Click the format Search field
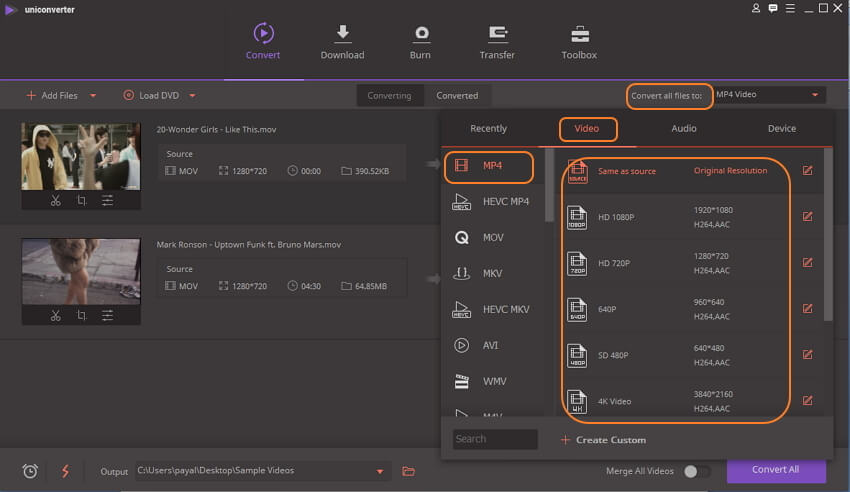This screenshot has width=850, height=492. tap(495, 439)
